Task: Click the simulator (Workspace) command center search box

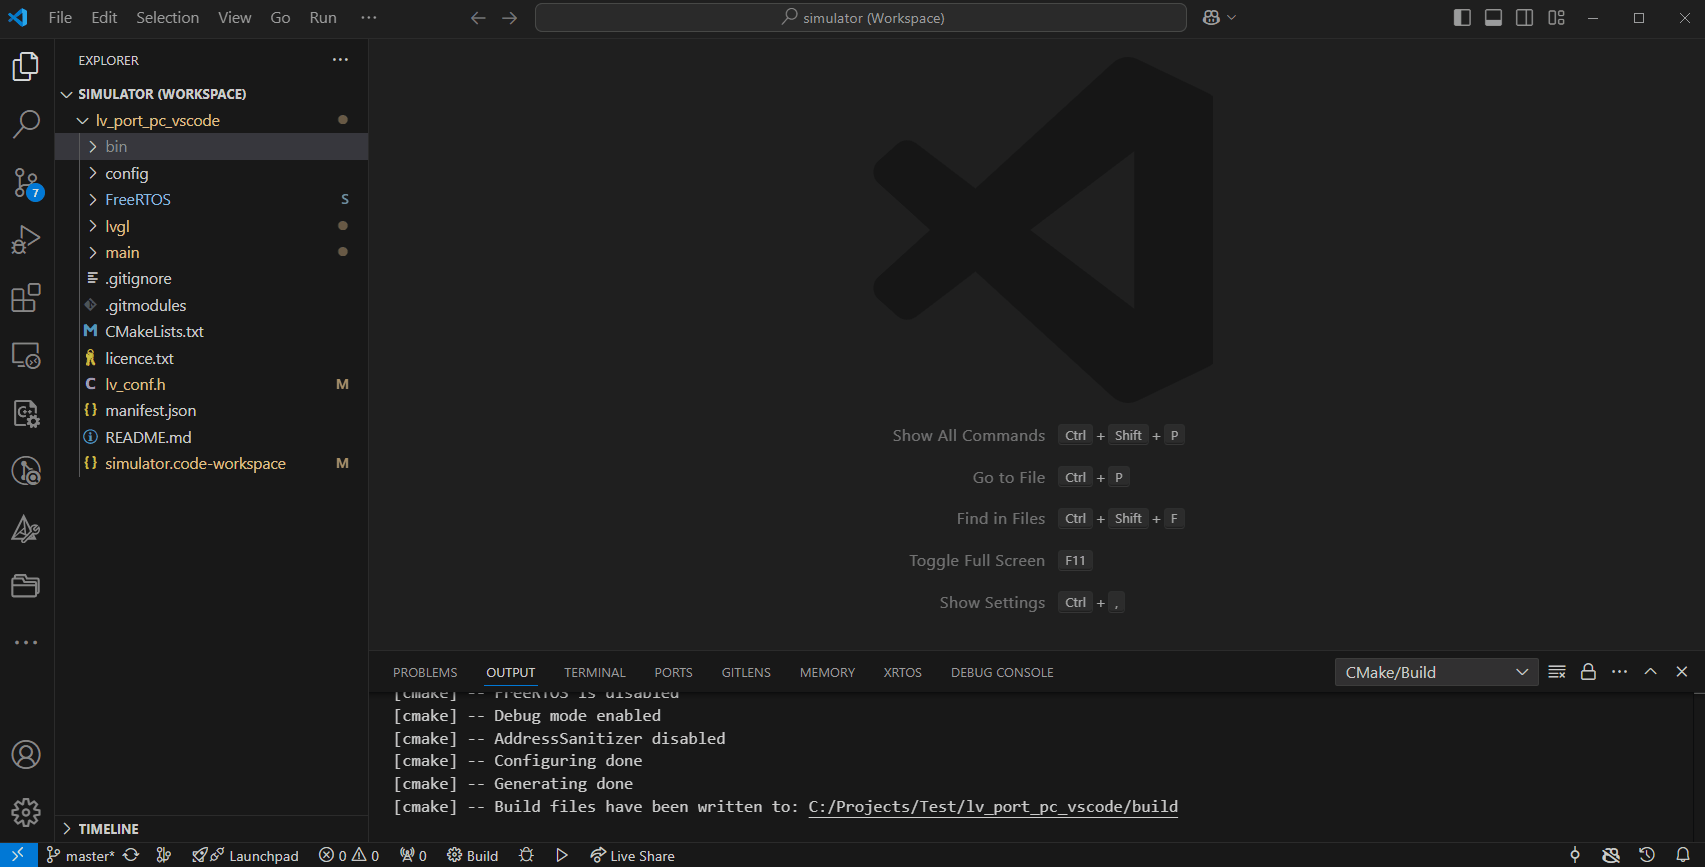Action: pos(861,18)
